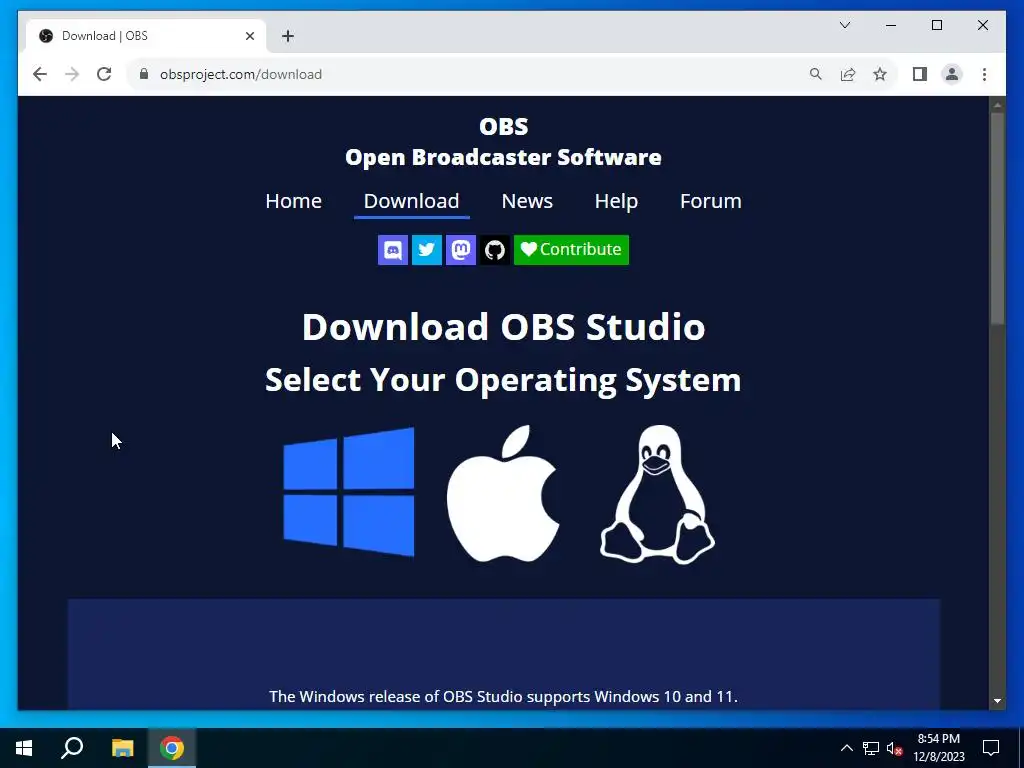Screen dimensions: 1024x768
Task: Toggle the Chrome side panel icon
Action: 920,74
